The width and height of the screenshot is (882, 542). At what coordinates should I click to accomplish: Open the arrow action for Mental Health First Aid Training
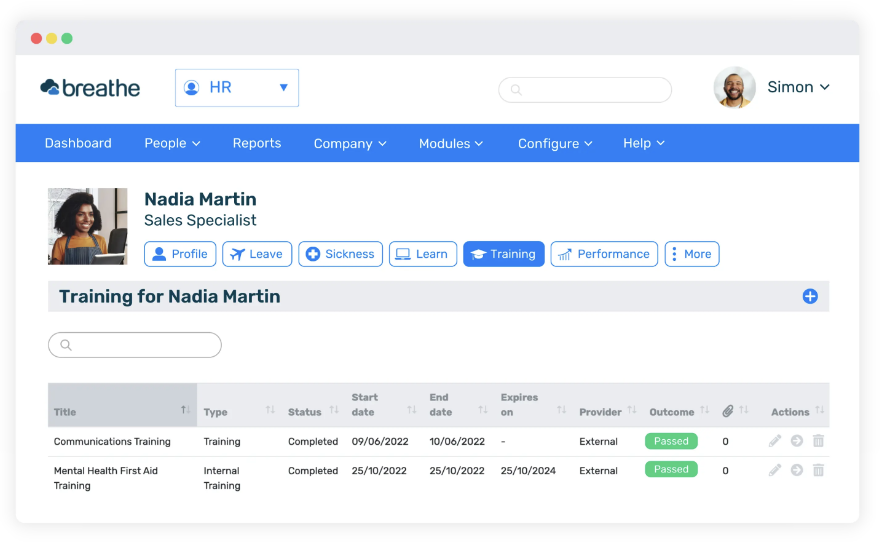click(x=796, y=469)
